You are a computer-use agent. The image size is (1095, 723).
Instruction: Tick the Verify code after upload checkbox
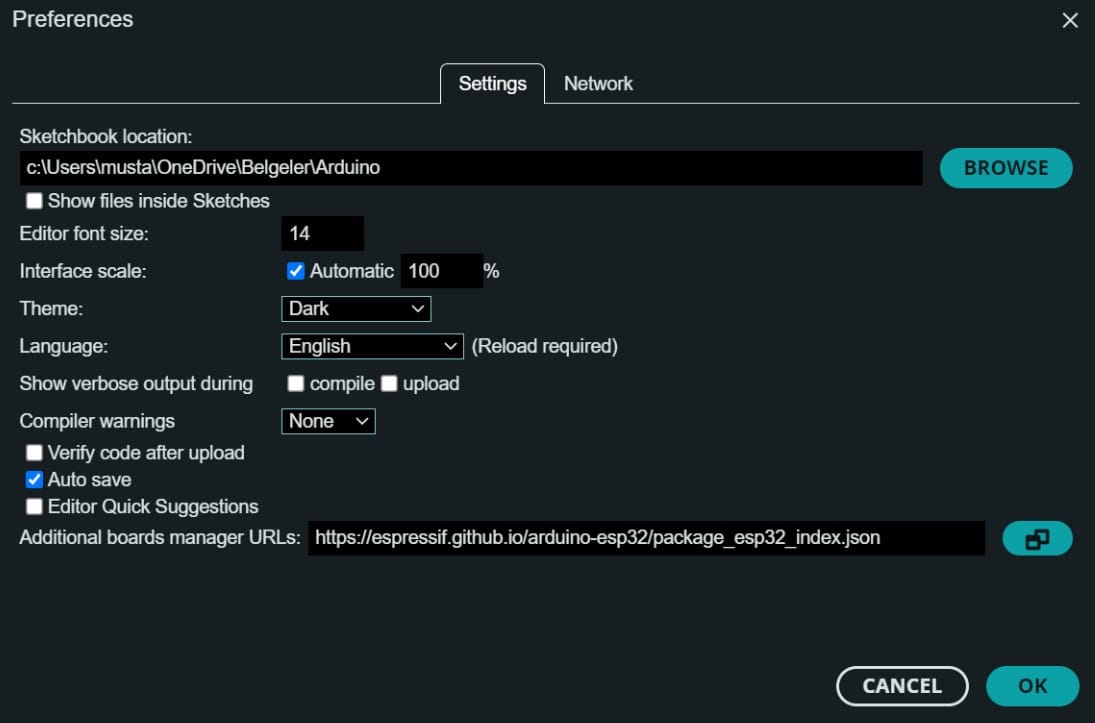[35, 453]
